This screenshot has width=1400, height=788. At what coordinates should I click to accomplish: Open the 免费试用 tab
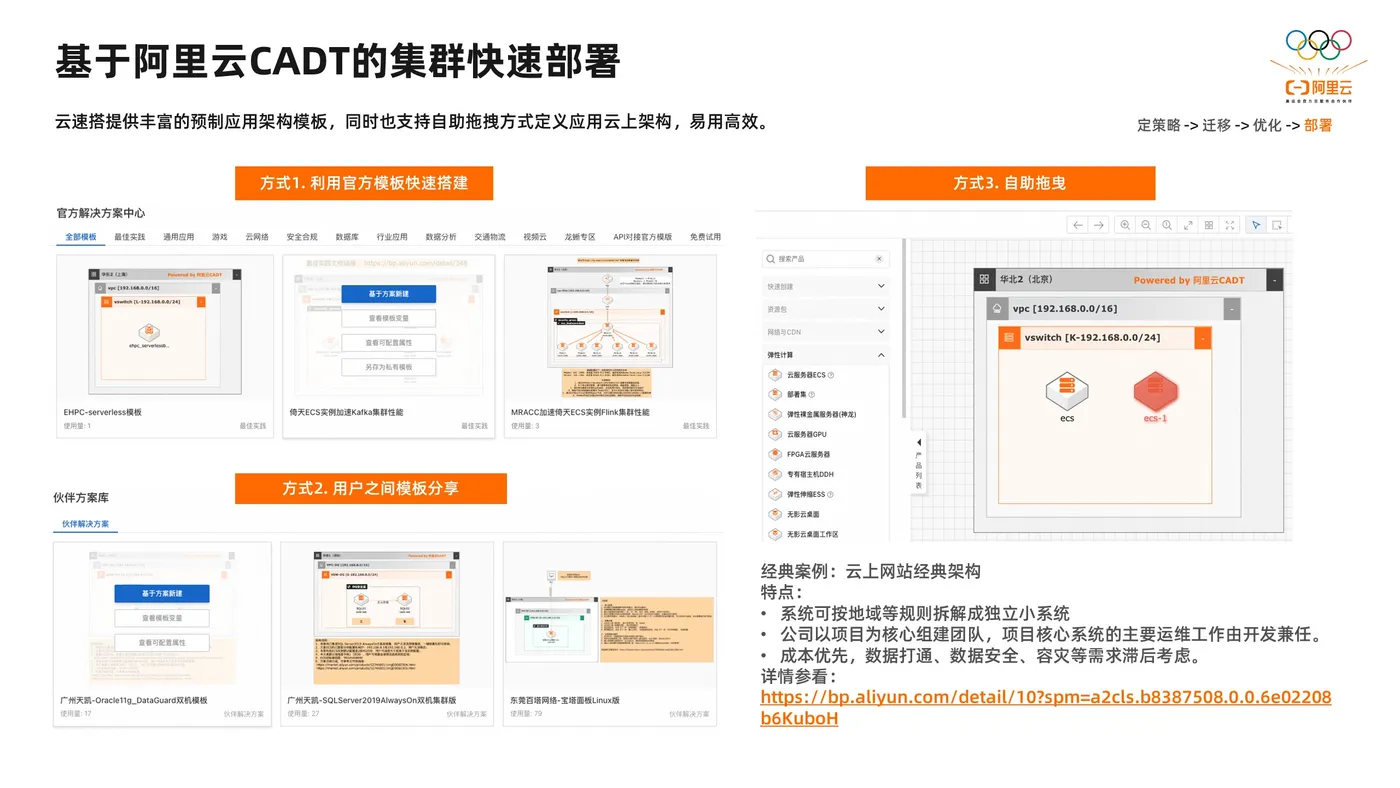tap(705, 237)
